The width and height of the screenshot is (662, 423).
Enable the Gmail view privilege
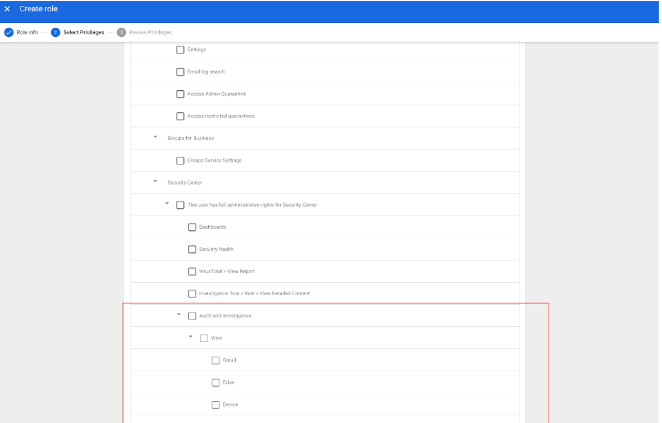coord(215,360)
